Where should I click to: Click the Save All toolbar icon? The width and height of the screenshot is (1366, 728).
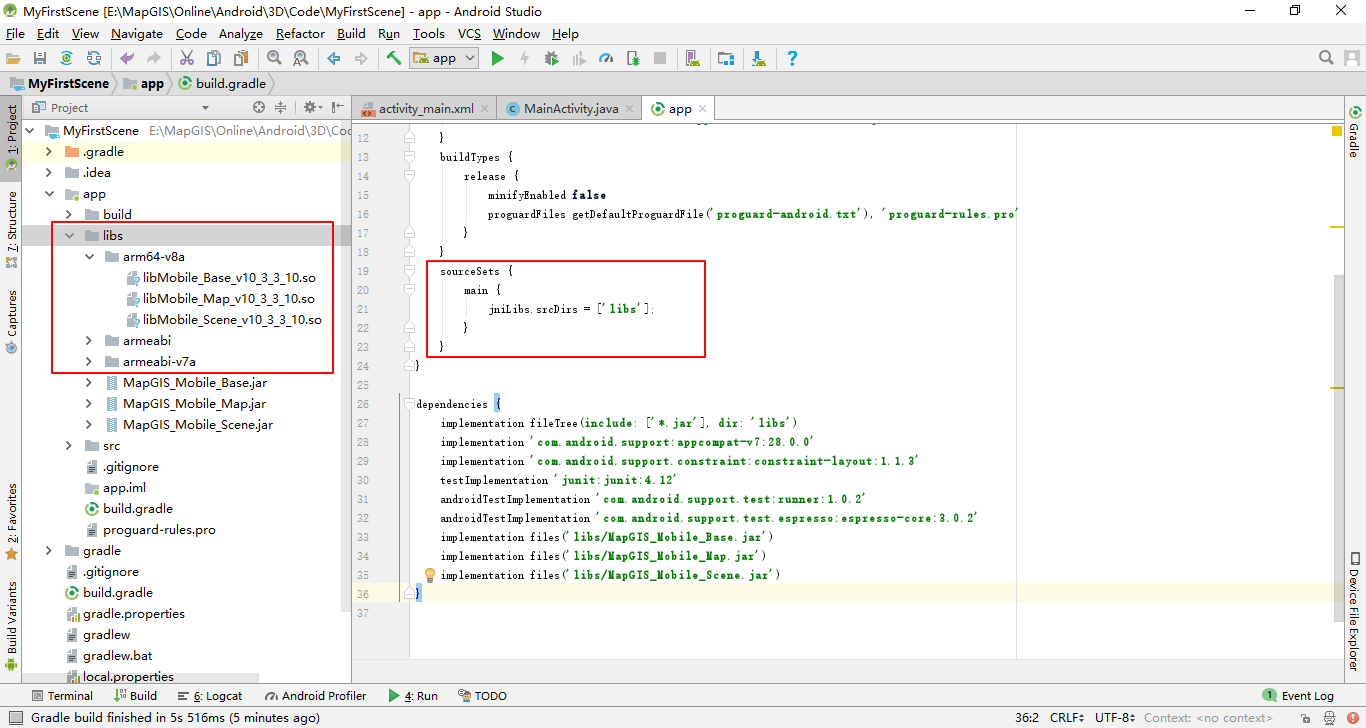coord(40,59)
